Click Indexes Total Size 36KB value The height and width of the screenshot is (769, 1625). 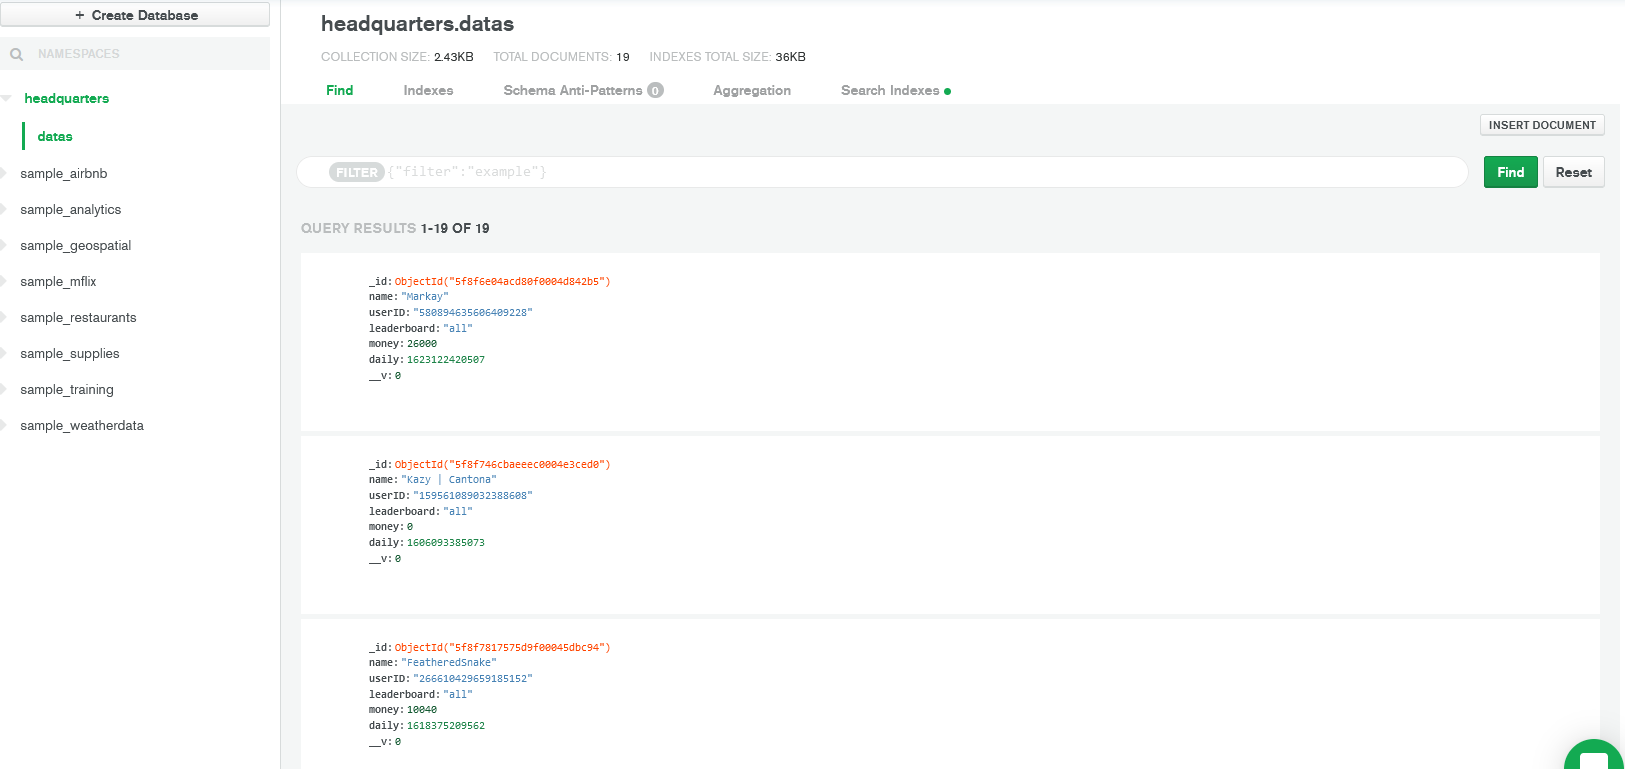pyautogui.click(x=791, y=57)
